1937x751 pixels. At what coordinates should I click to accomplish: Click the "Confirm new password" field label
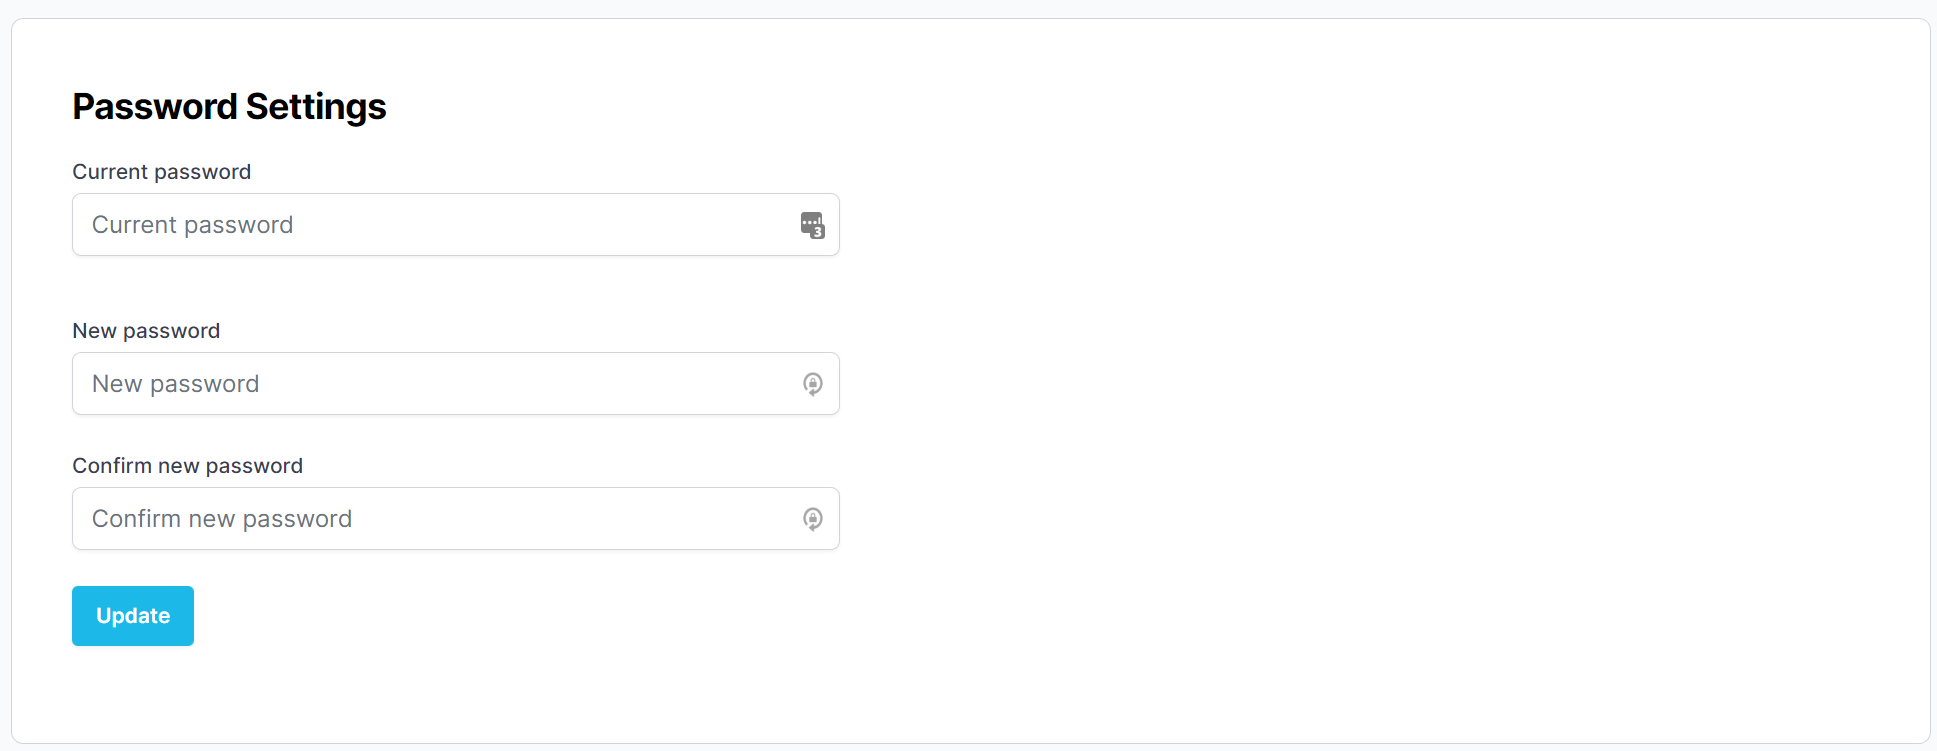[x=188, y=466]
